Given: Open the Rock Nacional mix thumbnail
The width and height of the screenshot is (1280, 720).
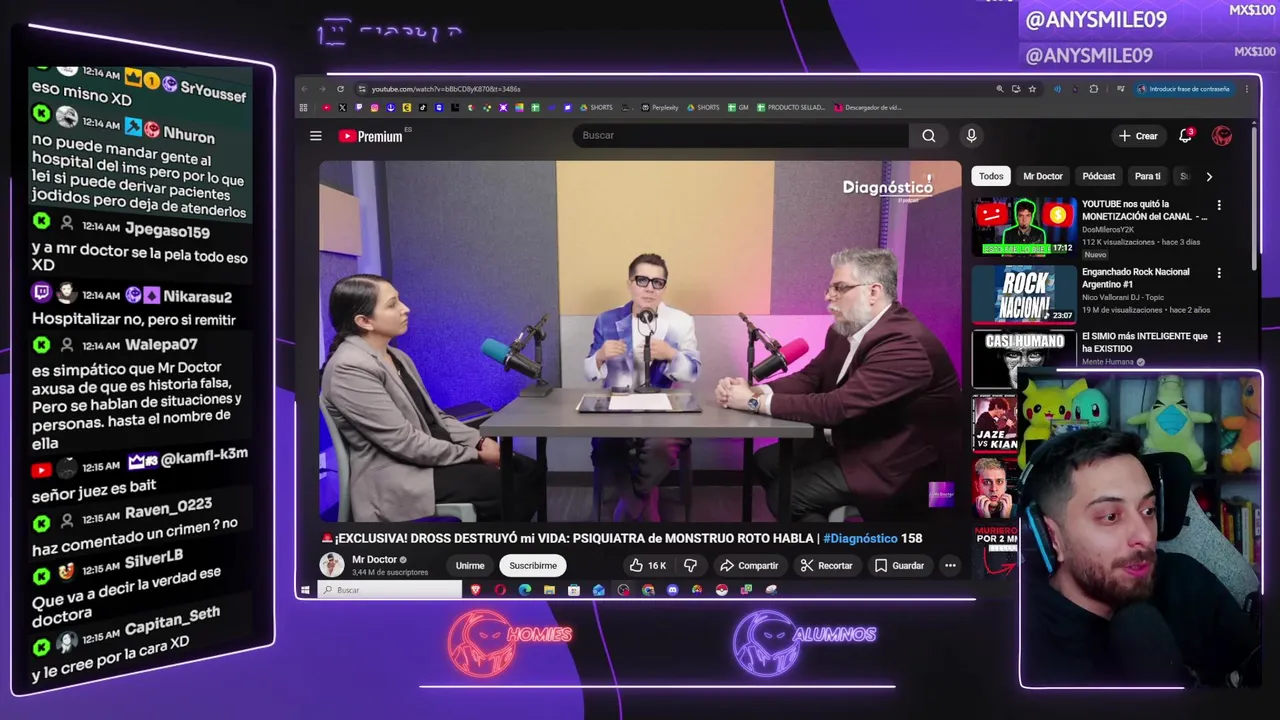Looking at the screenshot, I should click(1024, 294).
